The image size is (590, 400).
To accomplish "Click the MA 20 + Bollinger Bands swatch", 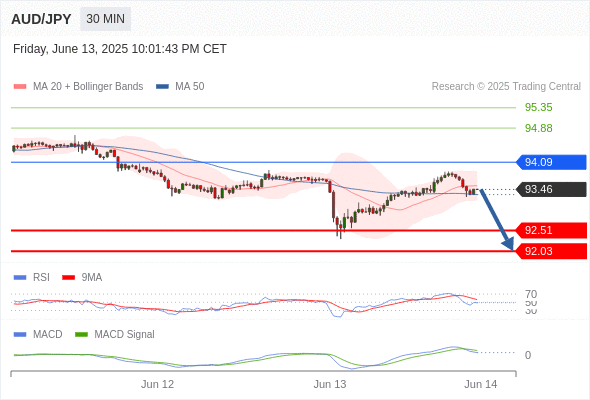I will (20, 87).
